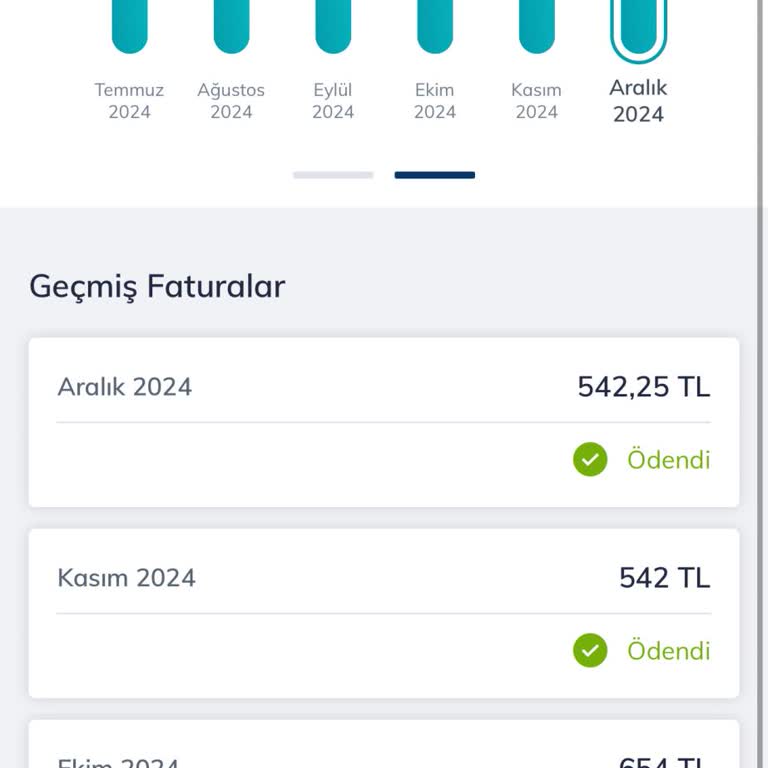Click the green checkmark for Aralık 2024

coord(590,460)
